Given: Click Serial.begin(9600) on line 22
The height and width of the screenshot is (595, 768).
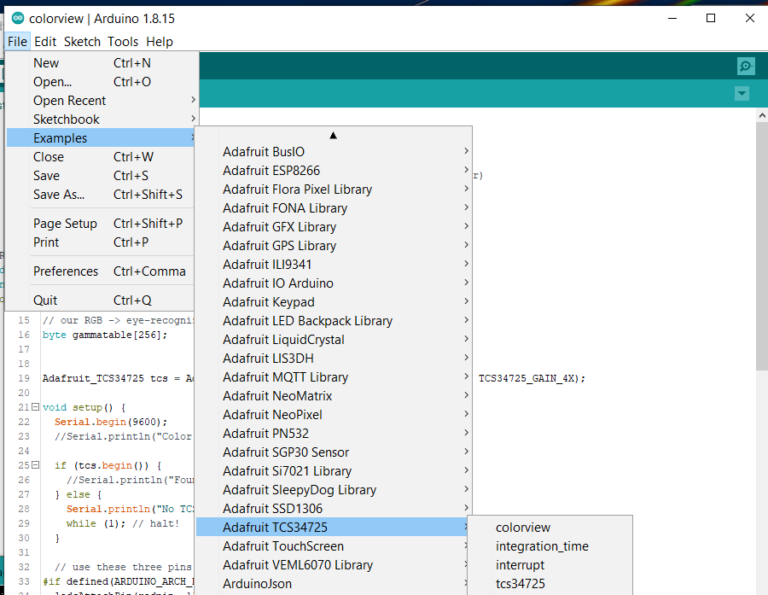Looking at the screenshot, I should (x=111, y=422).
